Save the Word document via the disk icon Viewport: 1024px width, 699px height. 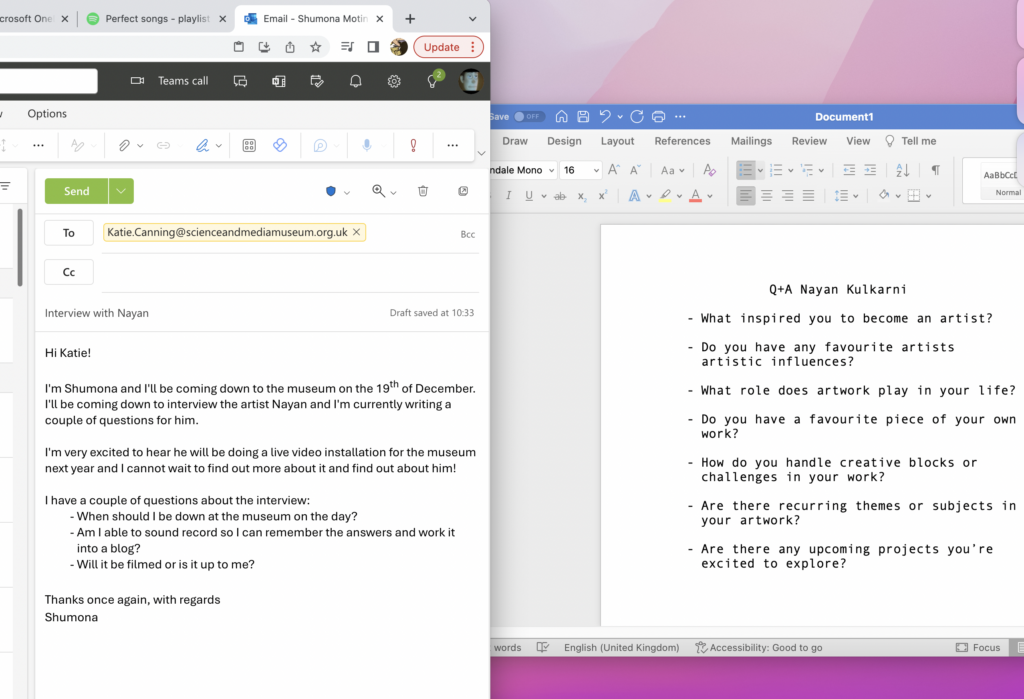584,116
